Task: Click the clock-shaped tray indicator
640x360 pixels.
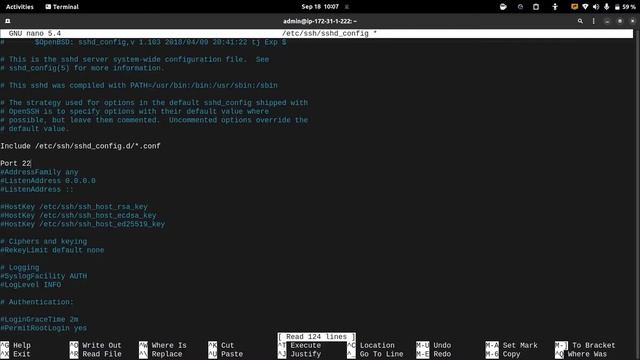Action: tap(520, 7)
